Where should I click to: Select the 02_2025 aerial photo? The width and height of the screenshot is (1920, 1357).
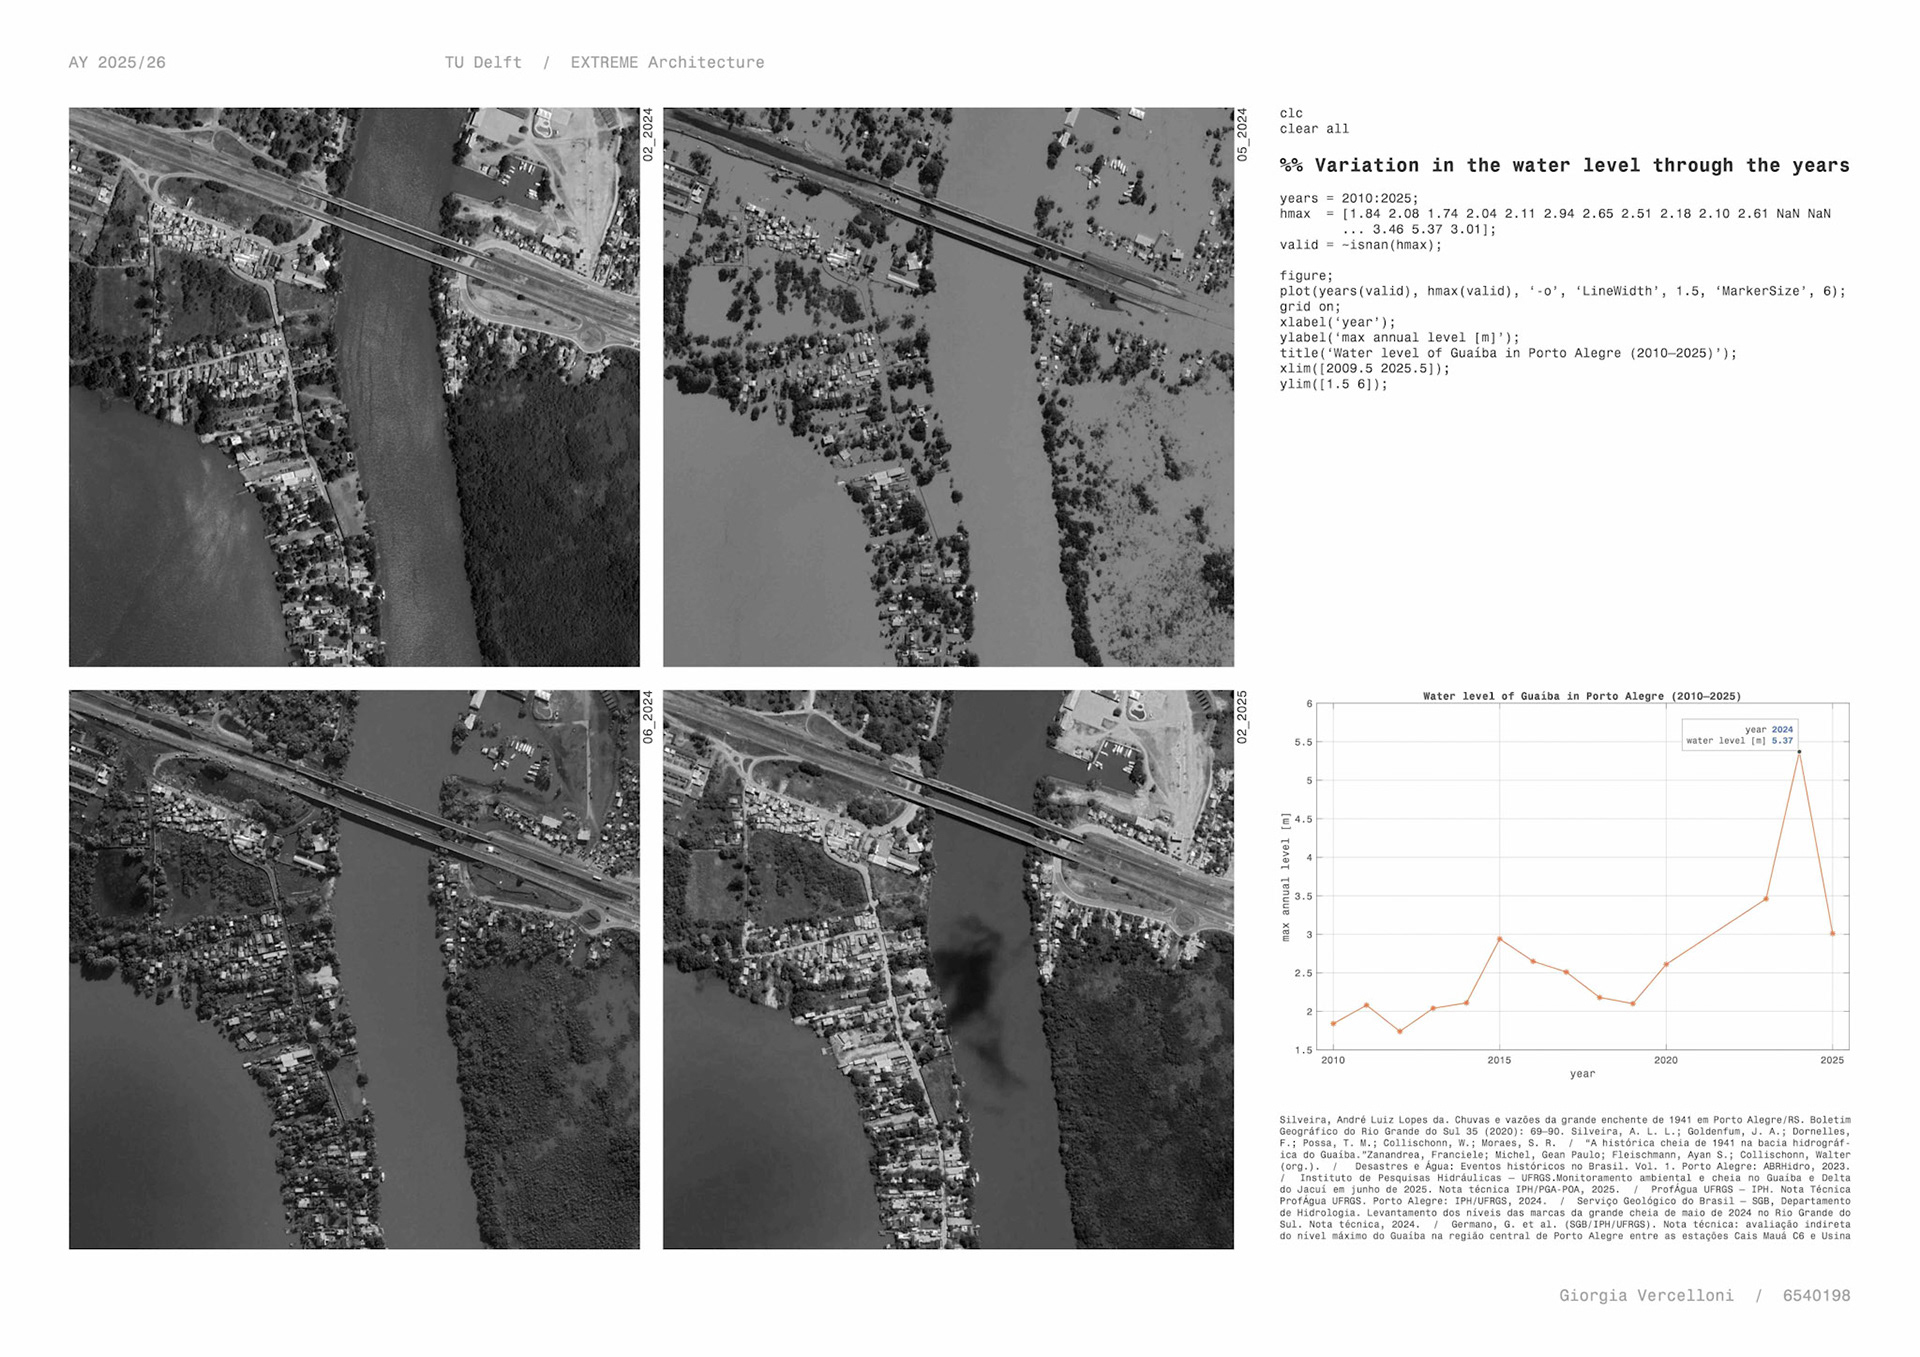point(948,969)
